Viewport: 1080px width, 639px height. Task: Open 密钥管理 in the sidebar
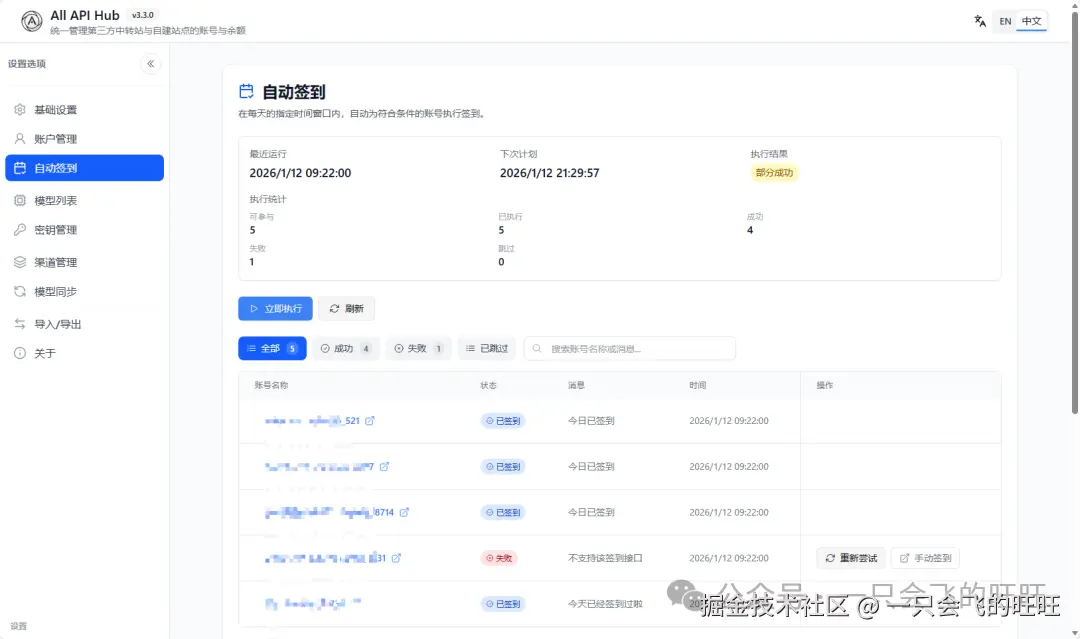(84, 229)
